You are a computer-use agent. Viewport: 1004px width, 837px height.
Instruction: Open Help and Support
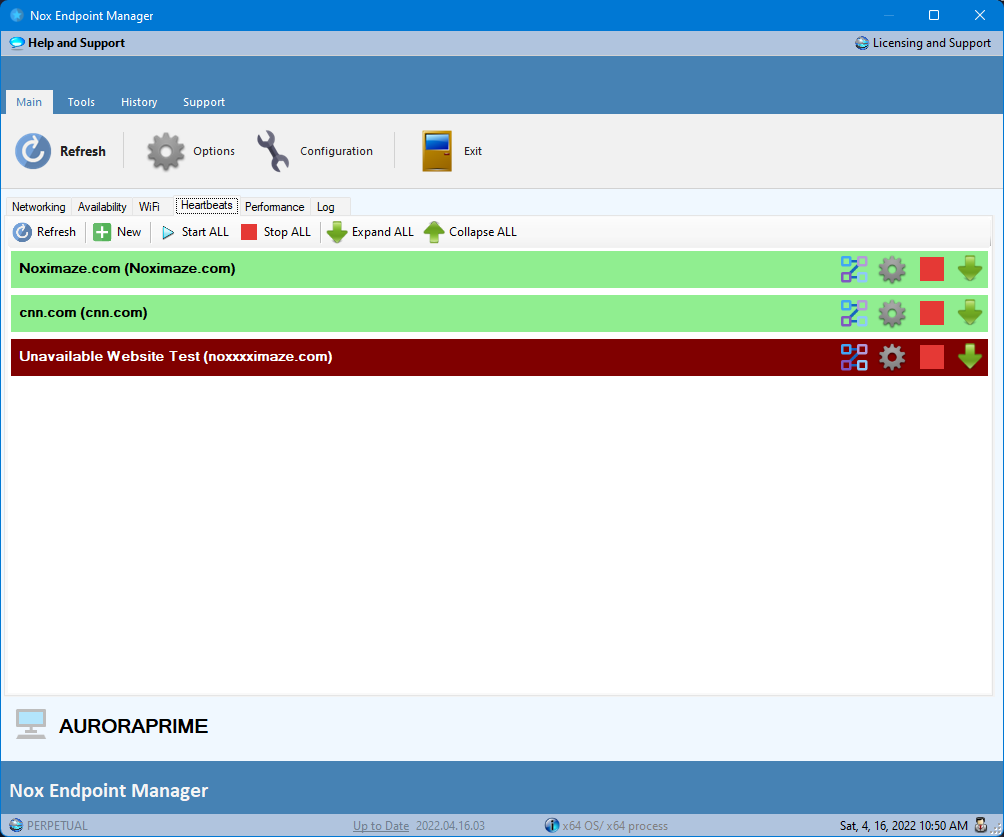[67, 43]
